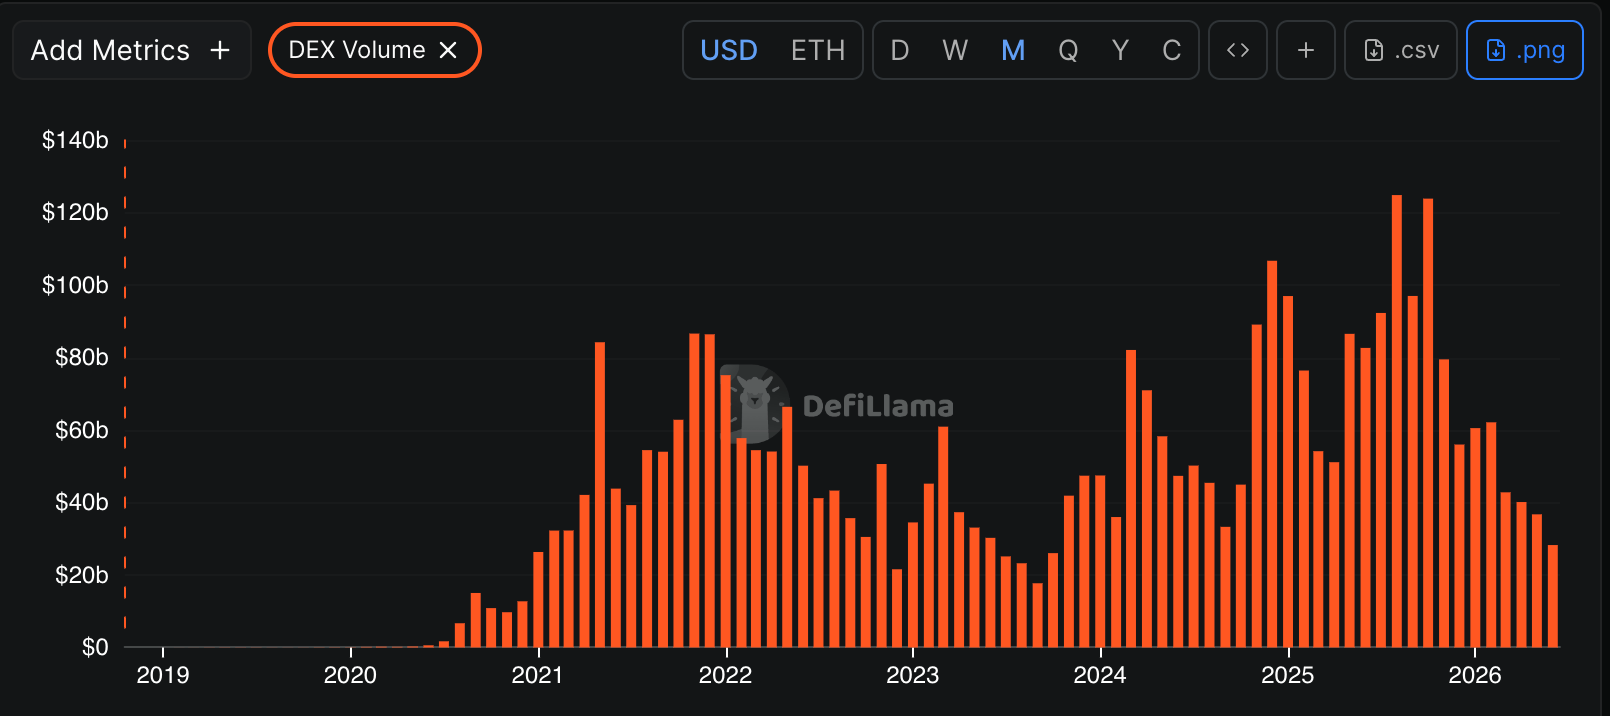Click the 2020 x-axis label
The height and width of the screenshot is (716, 1610).
click(x=350, y=675)
